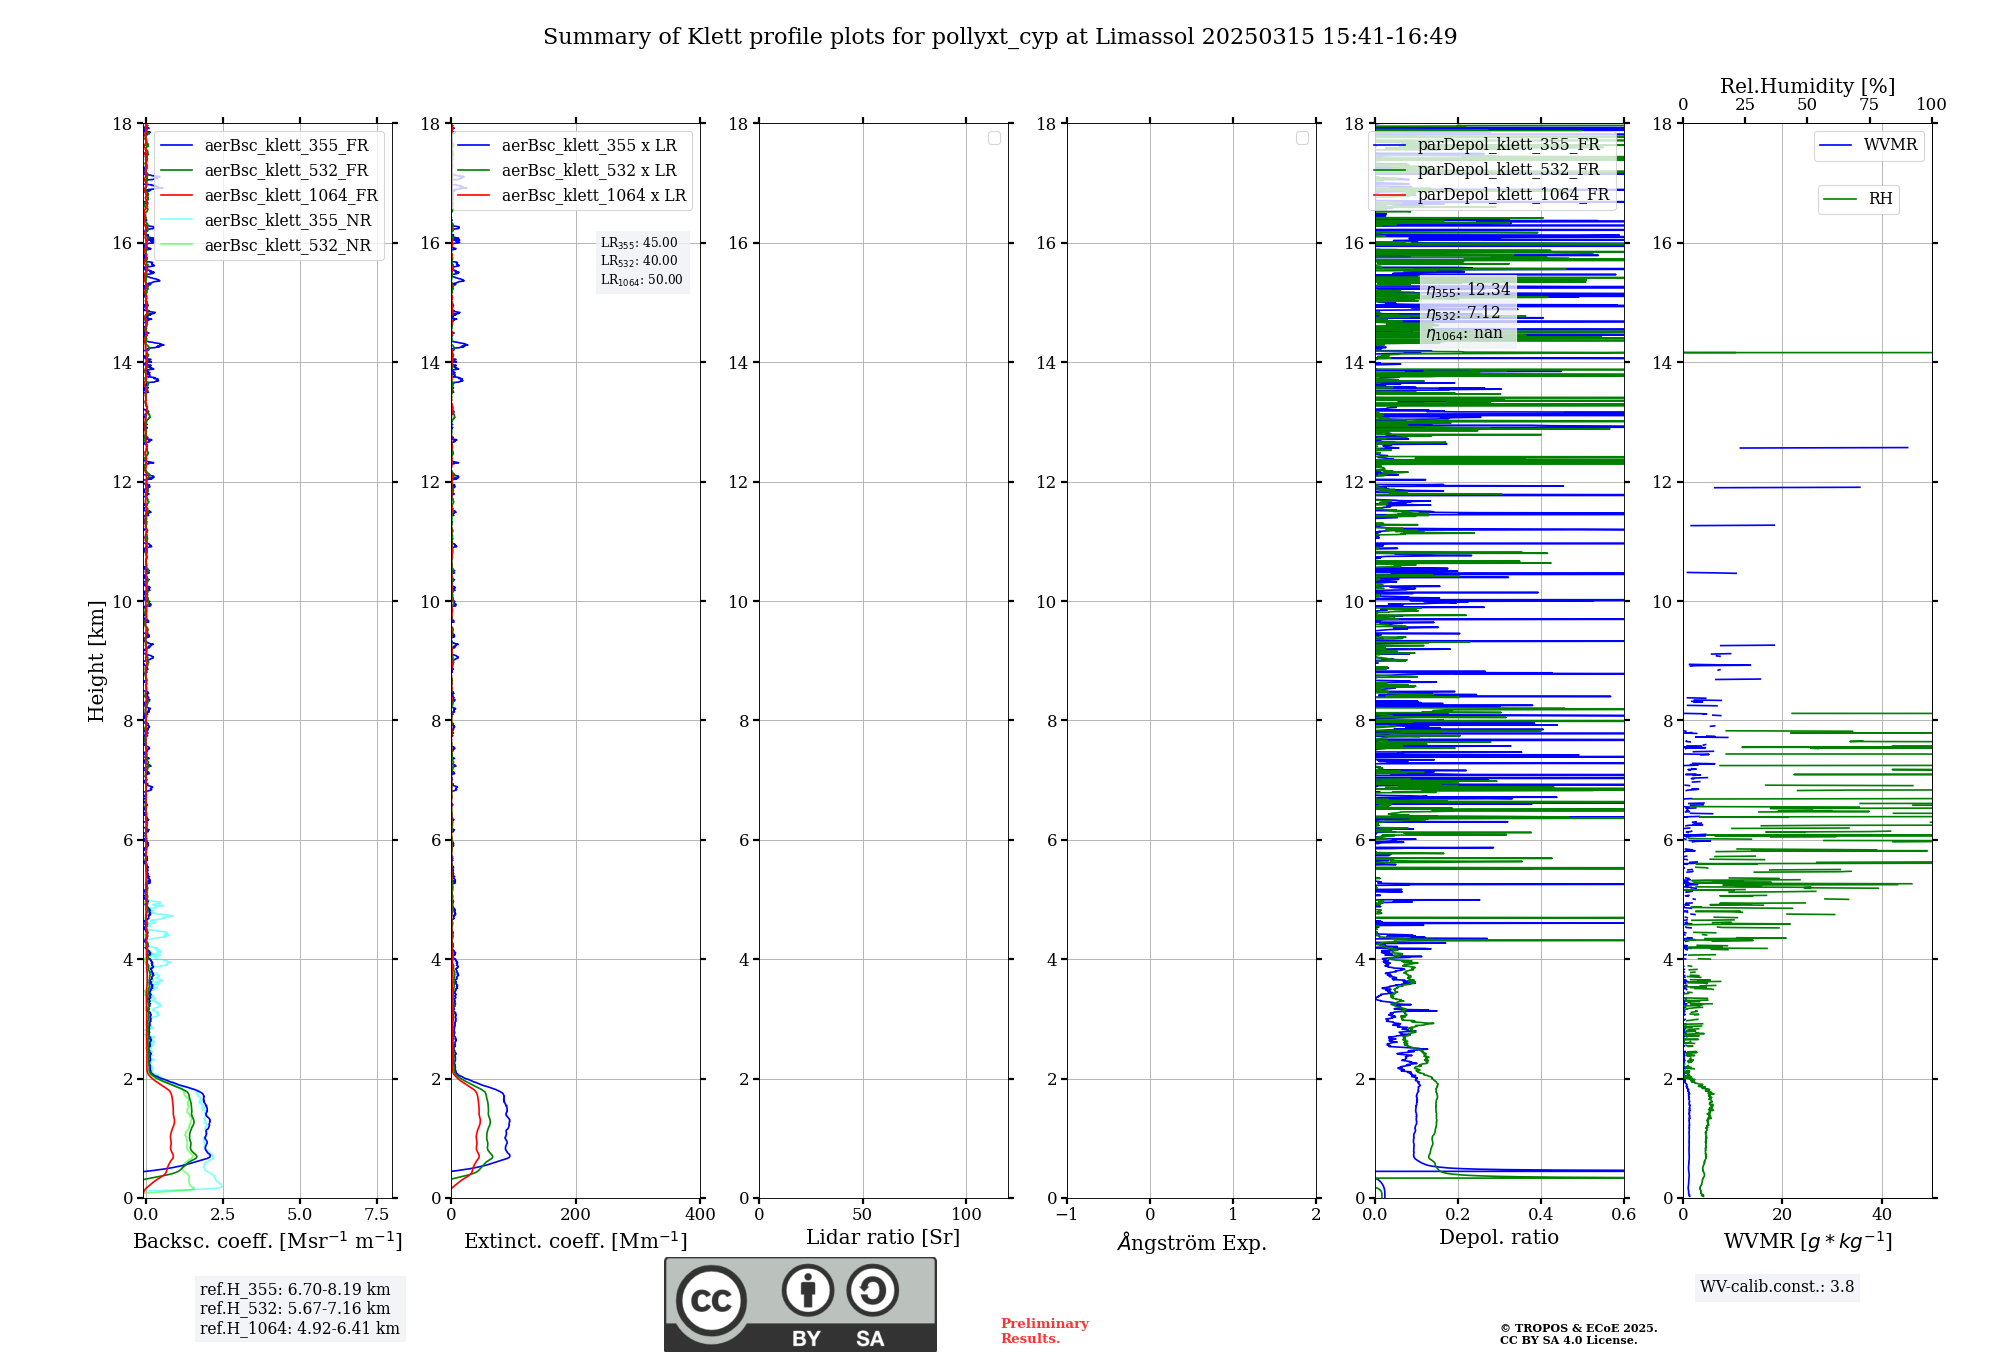The height and width of the screenshot is (1360, 2000).
Task: Click the 'LR355: 45.00' annotation
Action: pos(639,243)
